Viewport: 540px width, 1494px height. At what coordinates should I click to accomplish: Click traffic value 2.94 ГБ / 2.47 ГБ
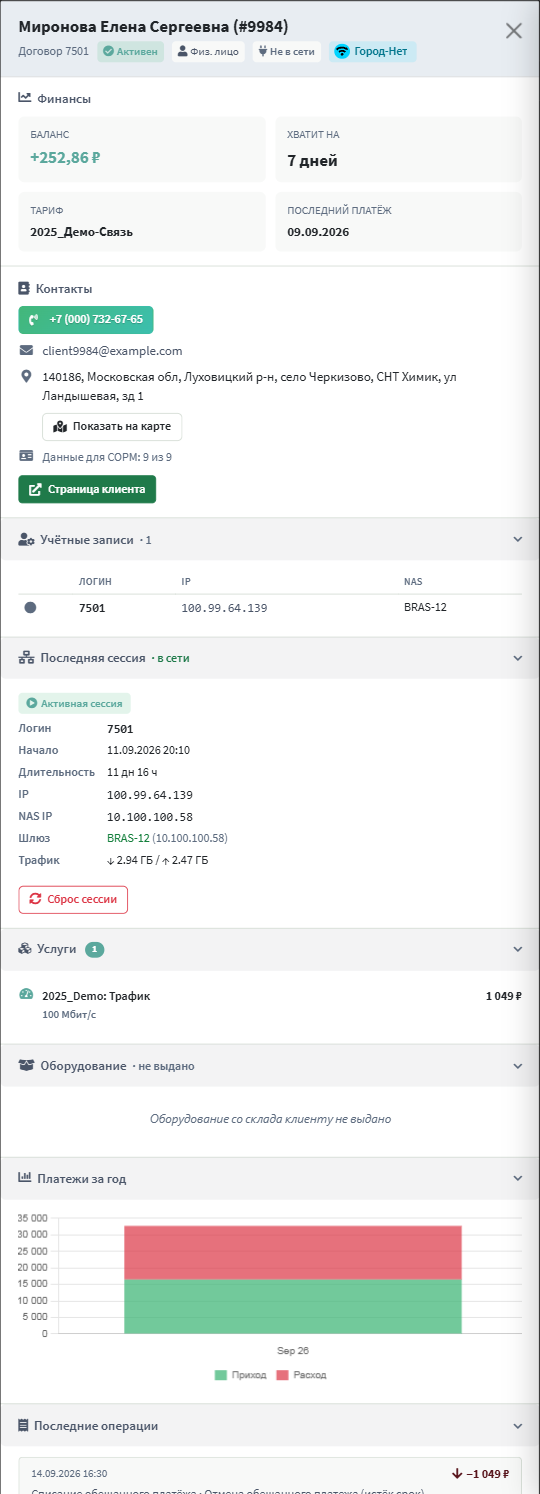point(157,860)
